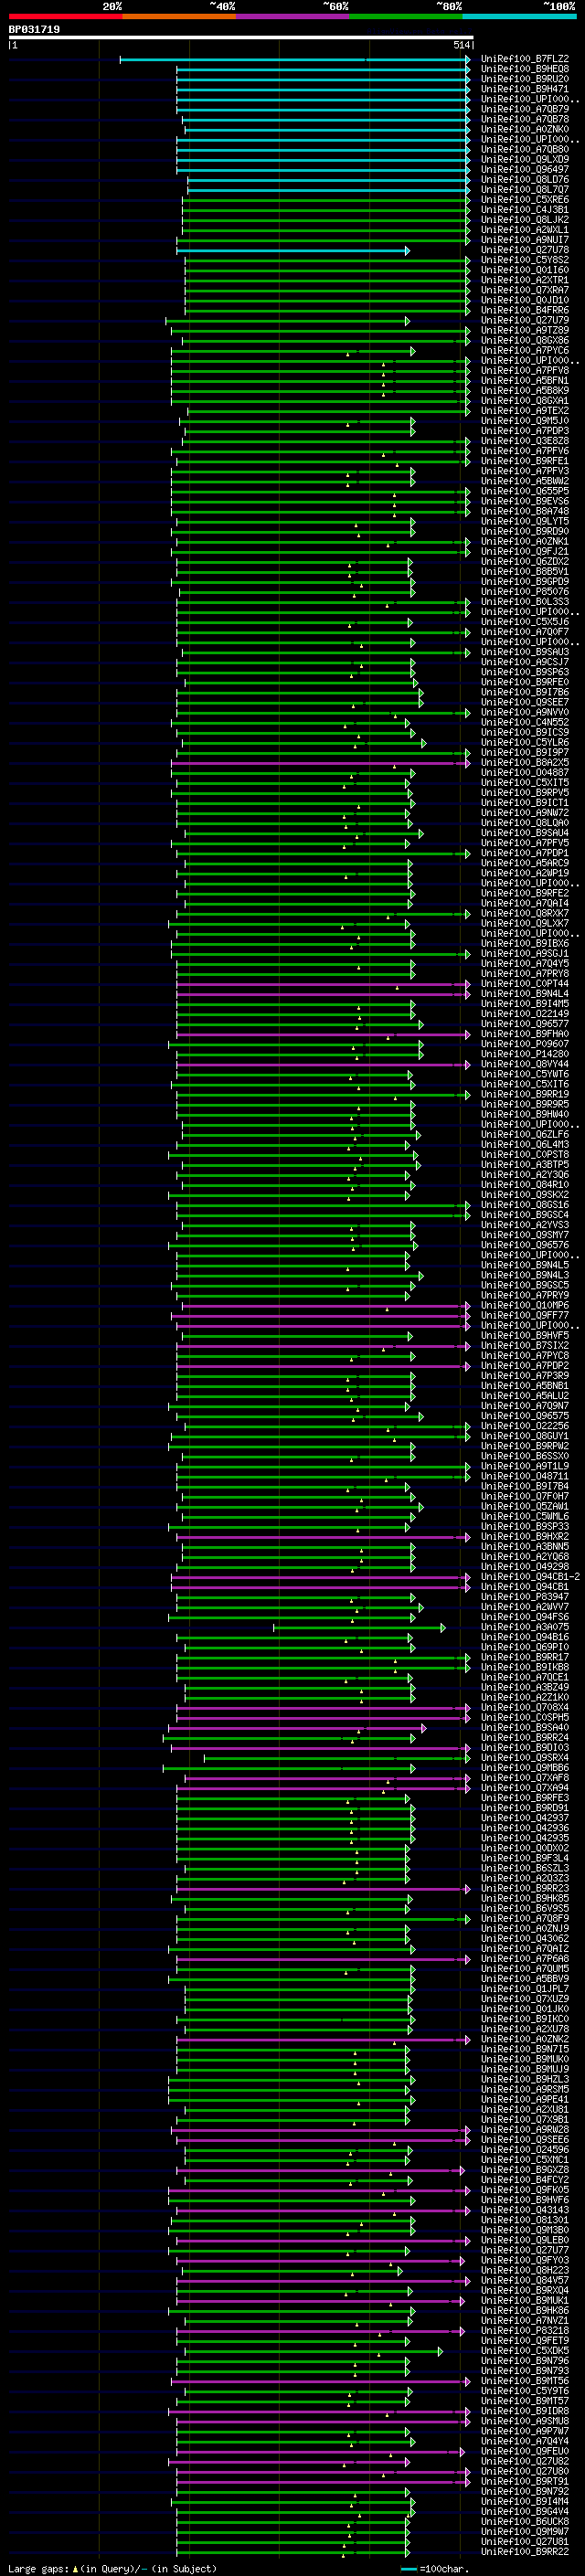Open hit UniRef100_B9RU20
The width and height of the screenshot is (585, 2576).
pyautogui.click(x=524, y=79)
